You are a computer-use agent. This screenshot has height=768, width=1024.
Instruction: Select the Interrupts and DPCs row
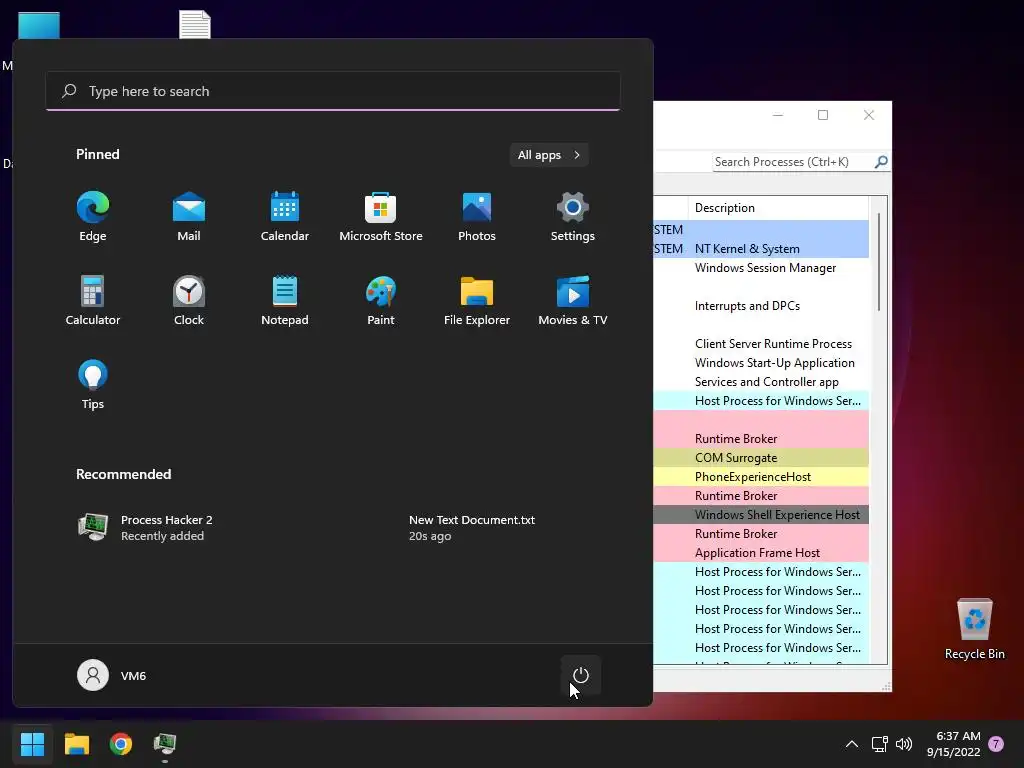pos(761,306)
